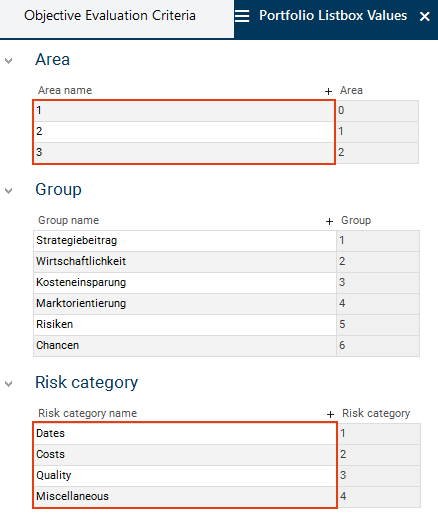Click Risk category value 4 next to Miscellaneous

(x=379, y=497)
